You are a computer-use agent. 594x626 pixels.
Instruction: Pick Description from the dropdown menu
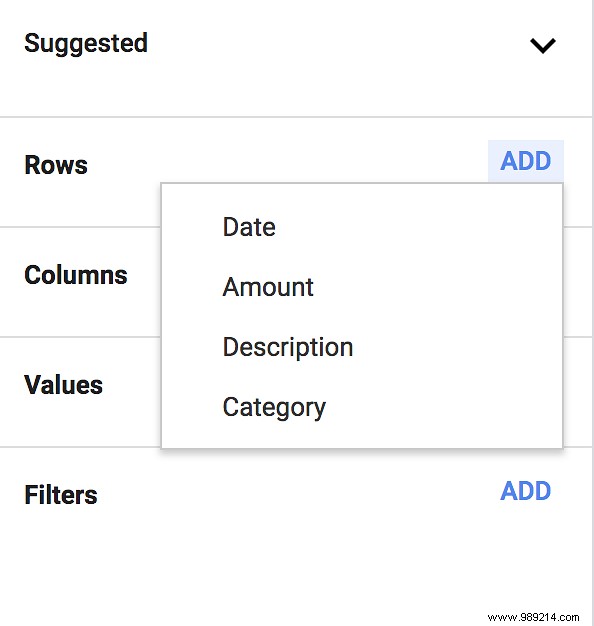coord(362,347)
